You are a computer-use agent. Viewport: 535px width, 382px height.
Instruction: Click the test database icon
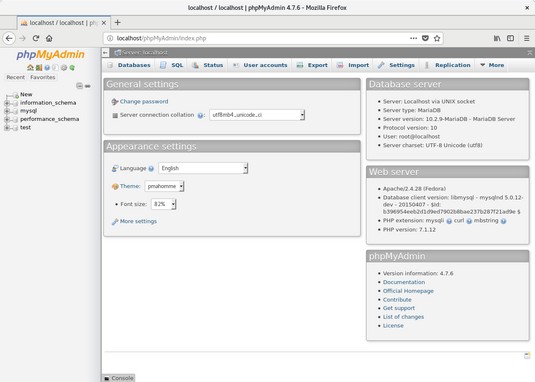[x=15, y=128]
